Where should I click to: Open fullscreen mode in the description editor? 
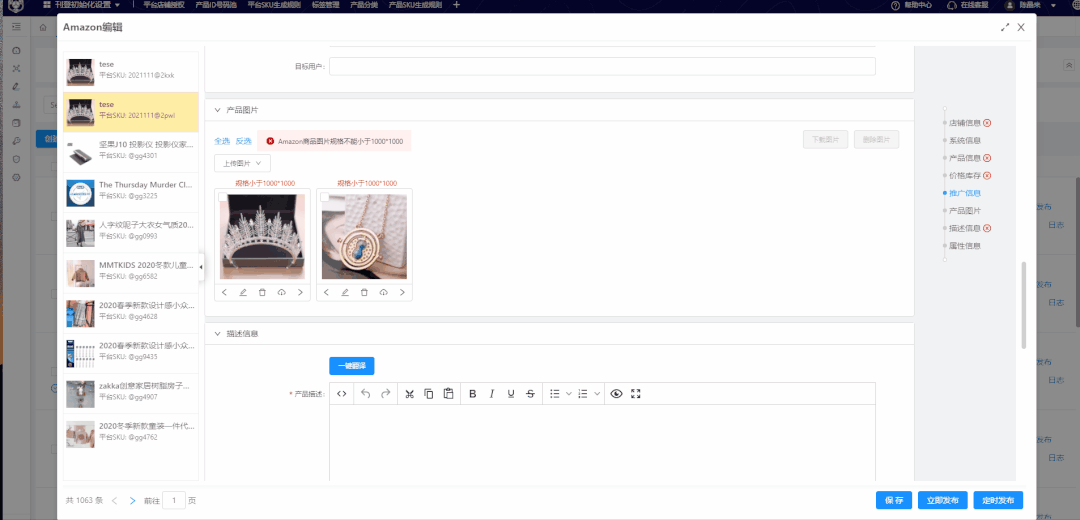point(635,394)
